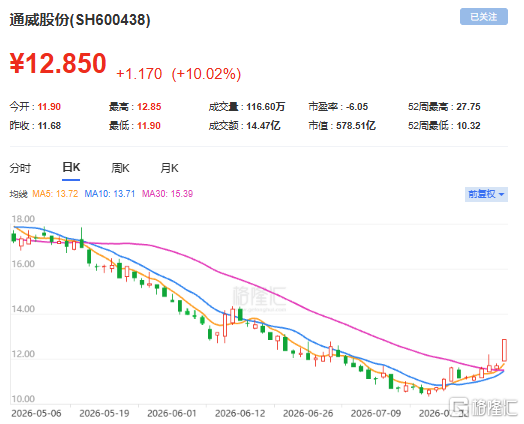524x424 pixels.
Task: Click the 52周最高 value 27.75
Action: pos(469,107)
